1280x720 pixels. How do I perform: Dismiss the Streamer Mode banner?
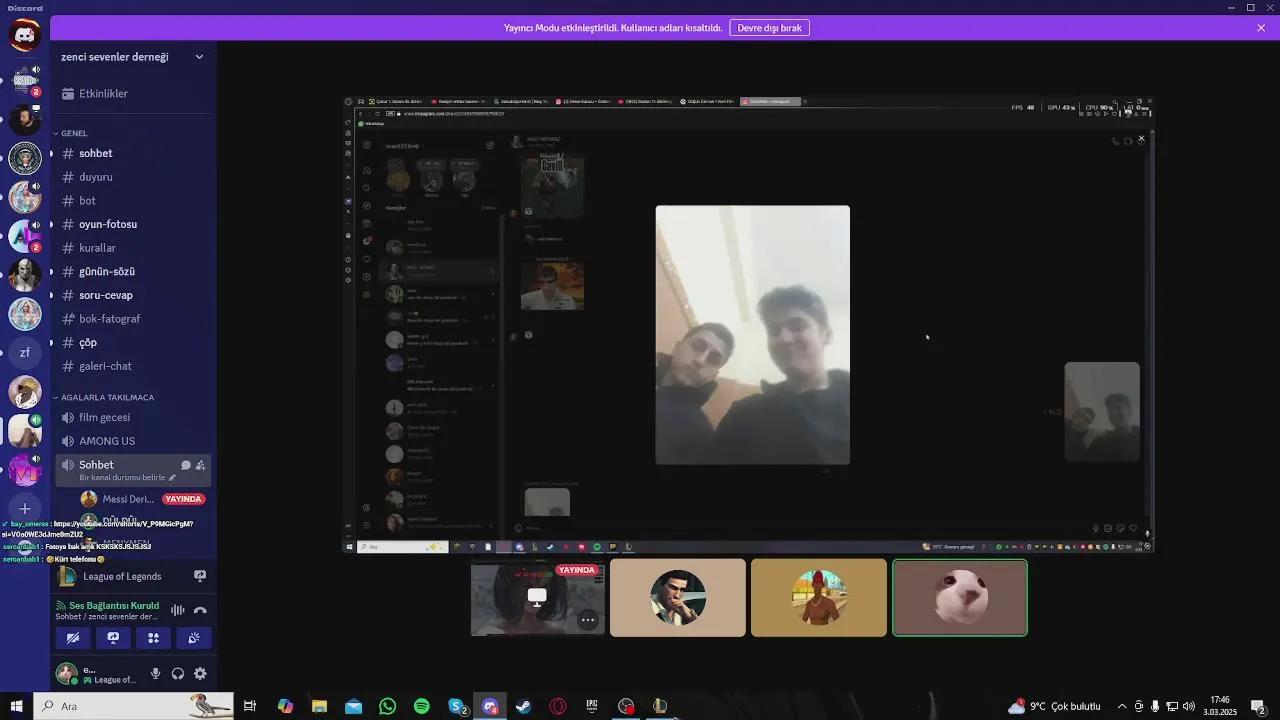click(1261, 28)
